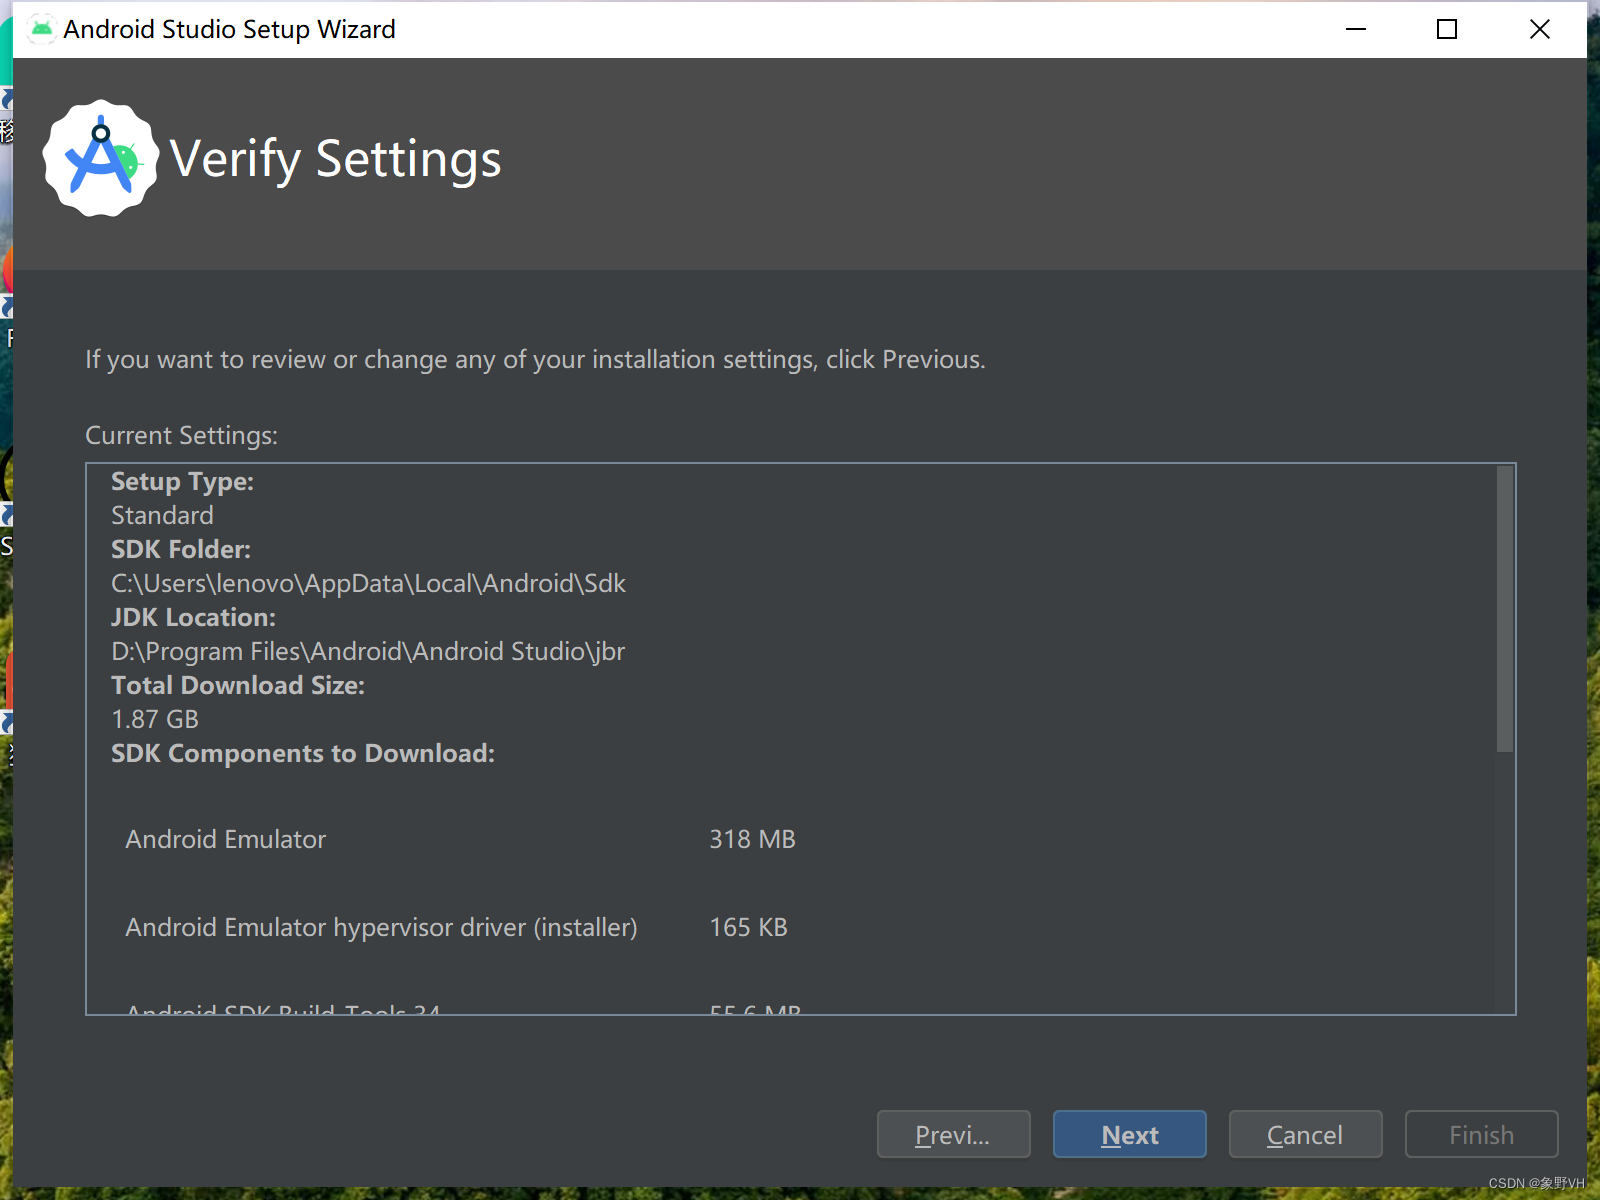Click the Android Studio logo in header
The image size is (1600, 1200).
point(100,158)
